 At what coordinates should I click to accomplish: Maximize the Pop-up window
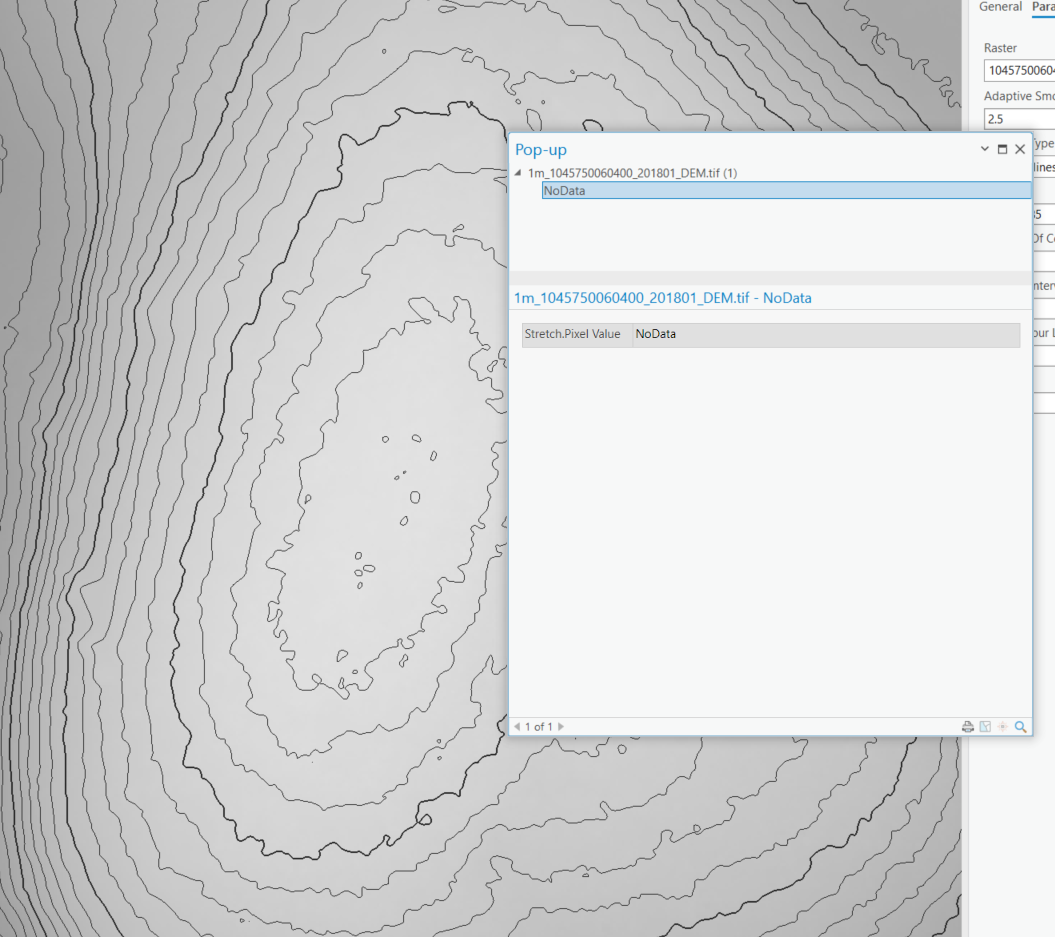(1002, 149)
